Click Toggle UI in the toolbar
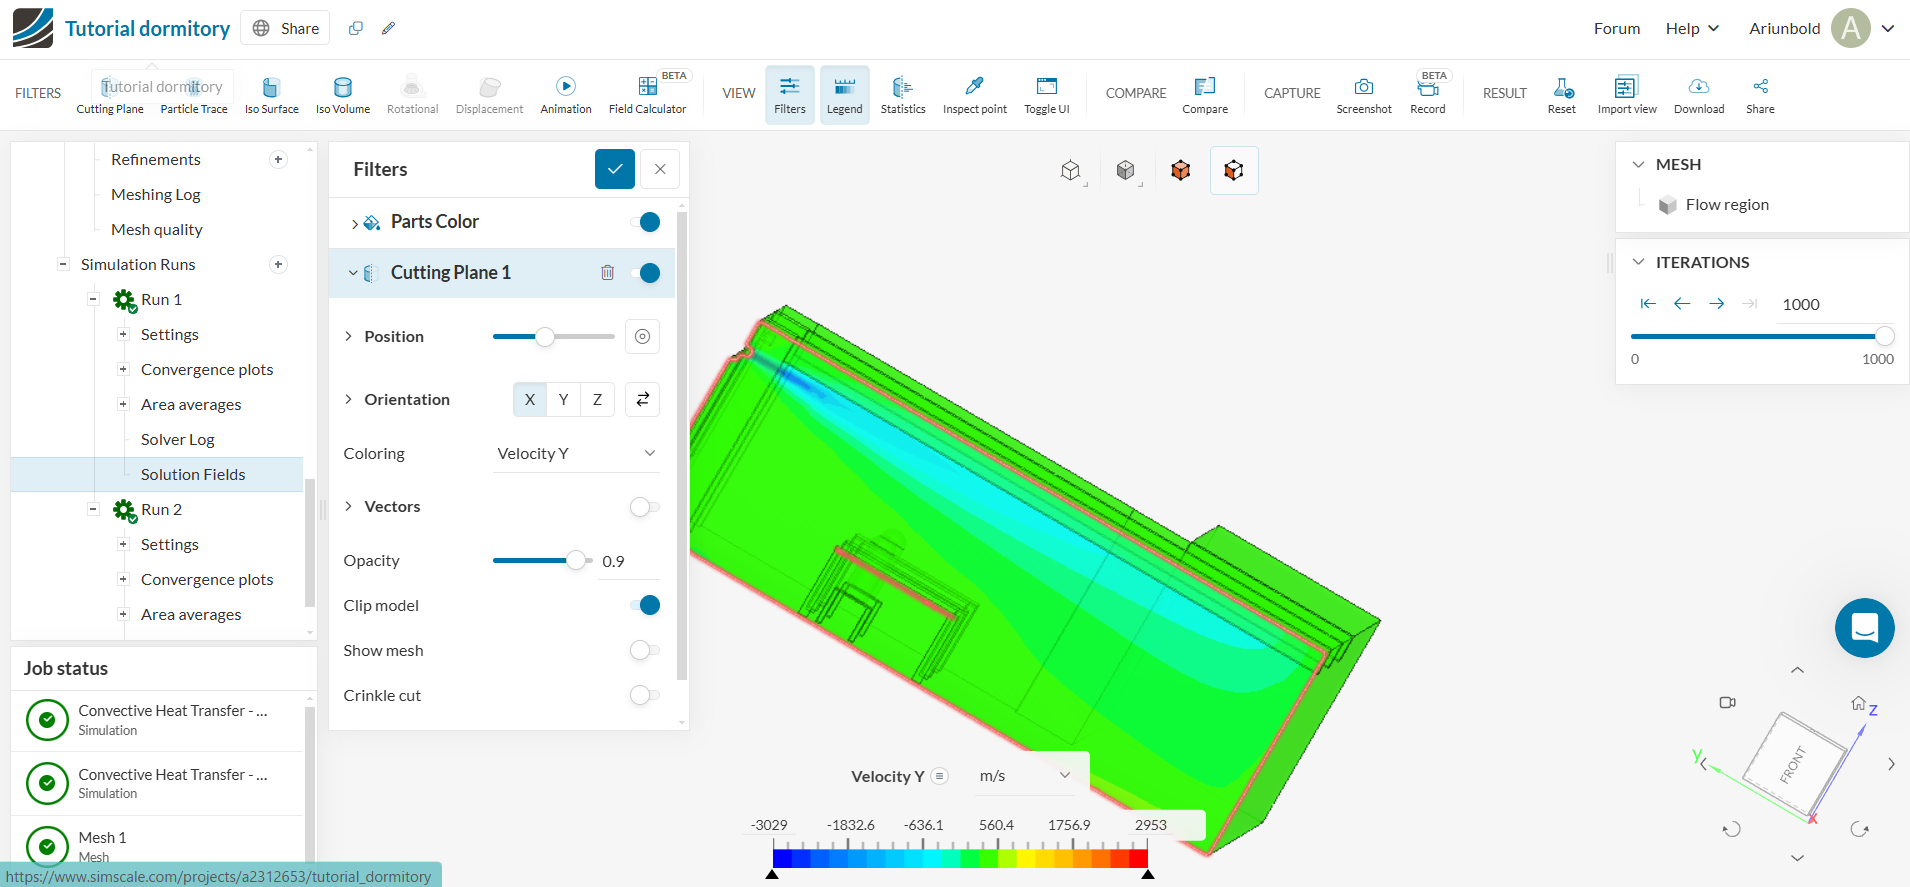 [1047, 95]
